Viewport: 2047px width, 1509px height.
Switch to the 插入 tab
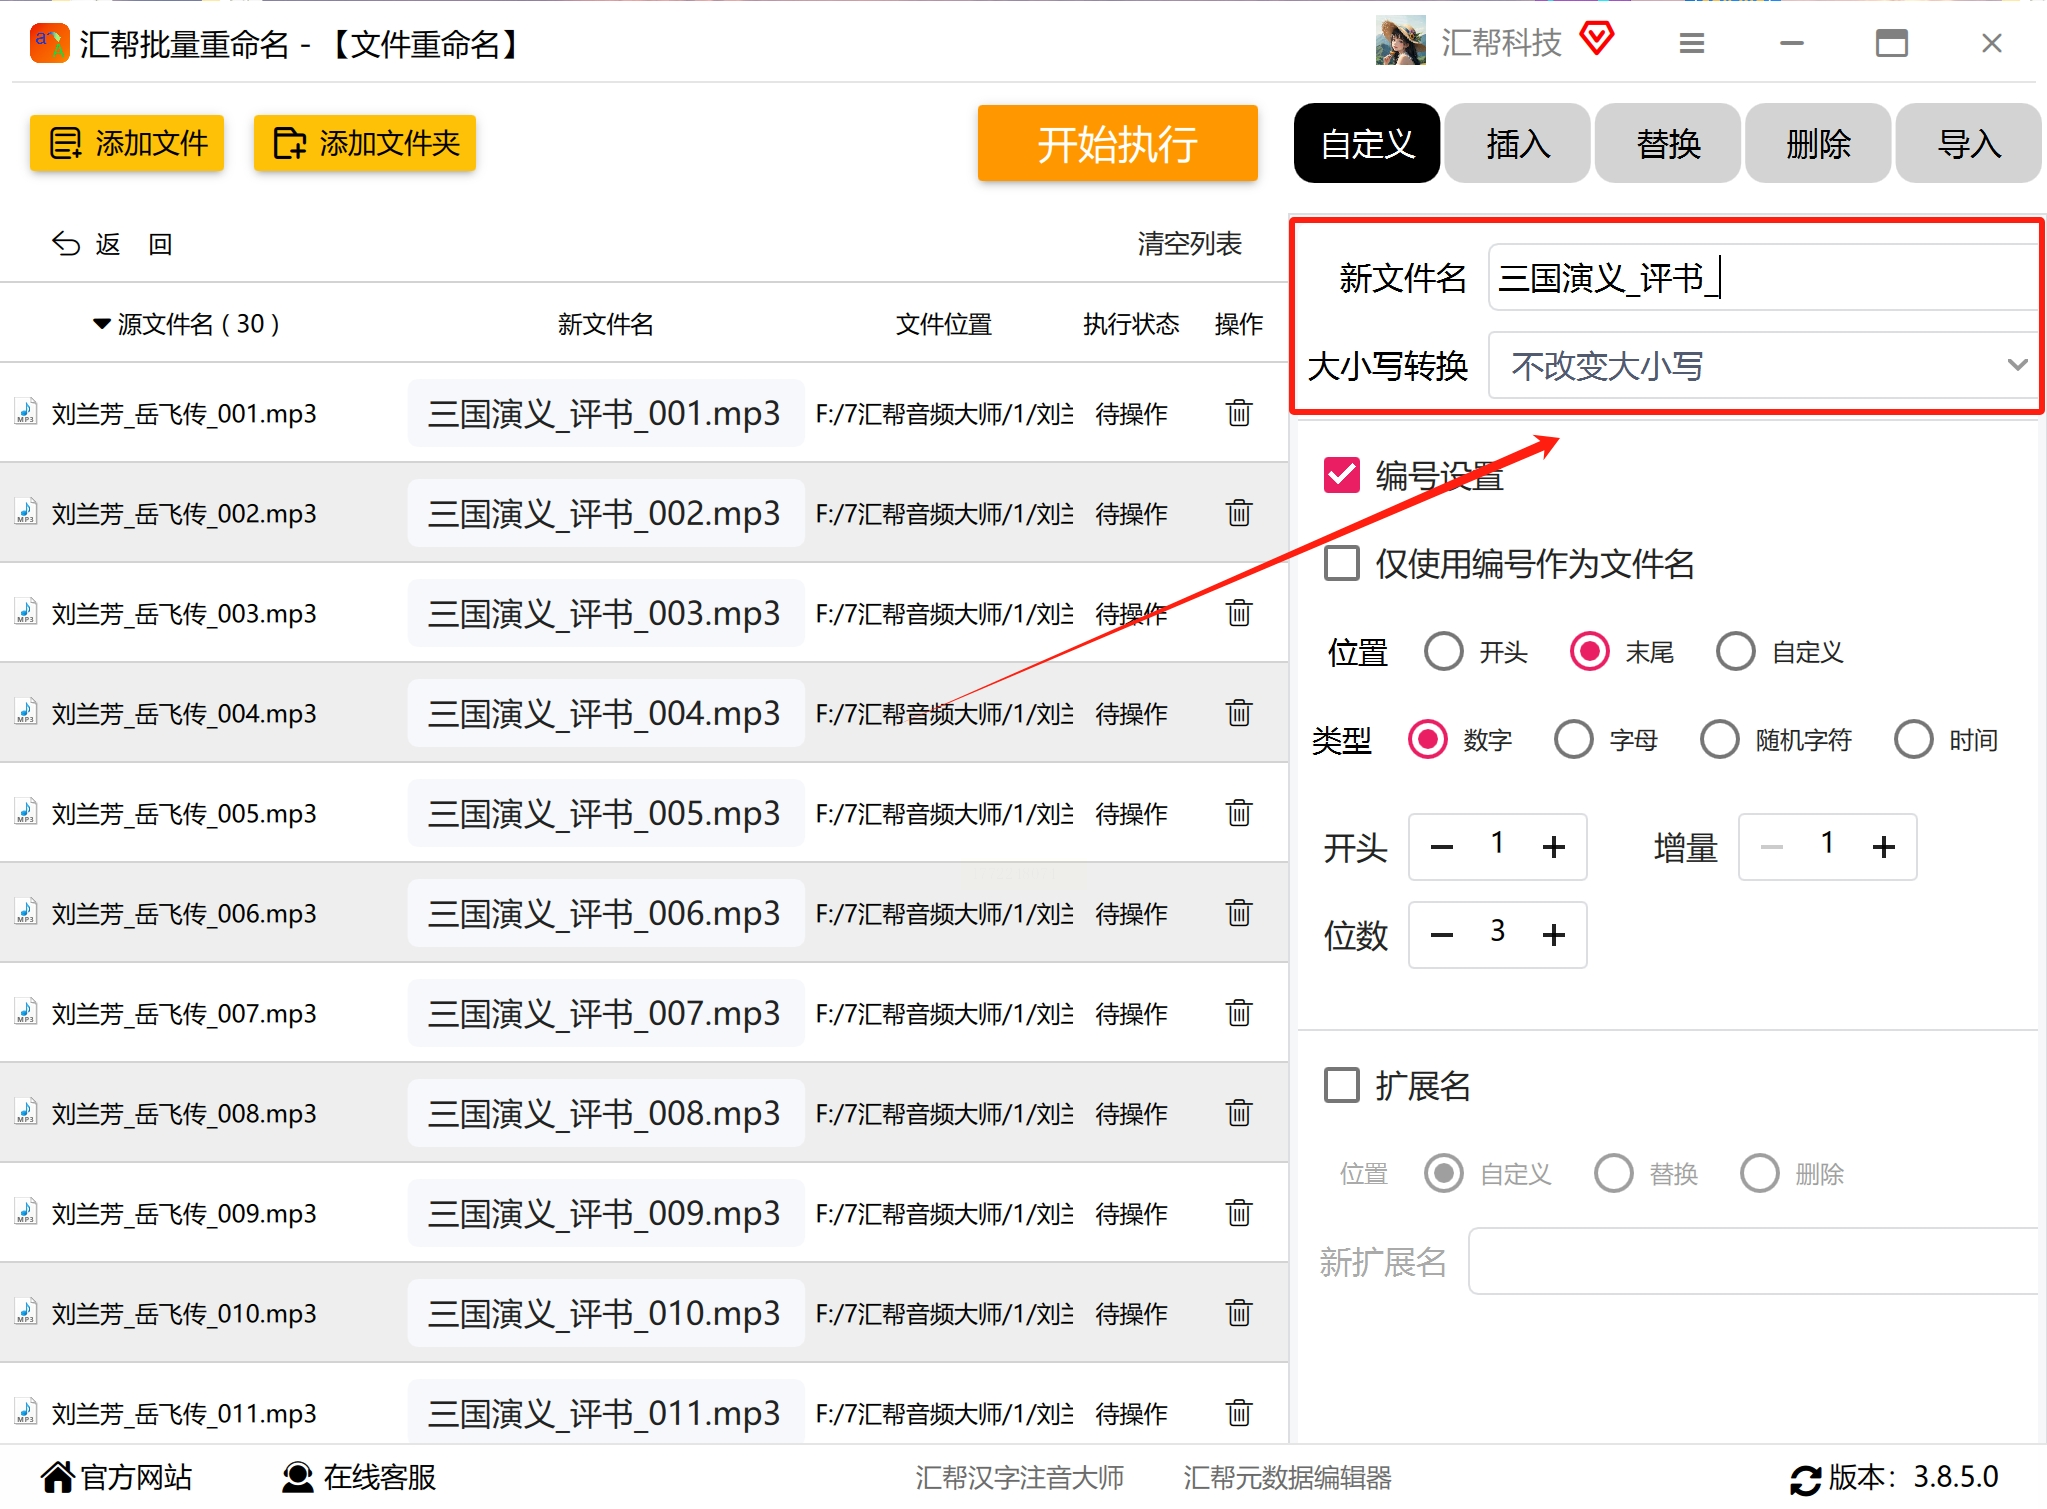pyautogui.click(x=1517, y=144)
